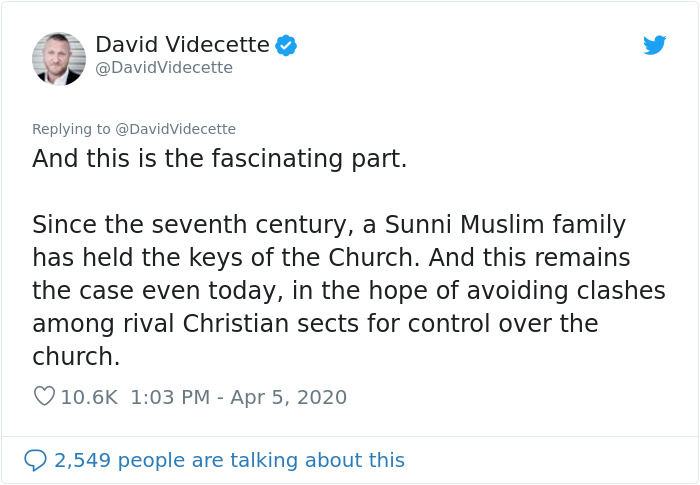Like the tweet with the heart icon
Screen dimensions: 700x485
(x=44, y=397)
